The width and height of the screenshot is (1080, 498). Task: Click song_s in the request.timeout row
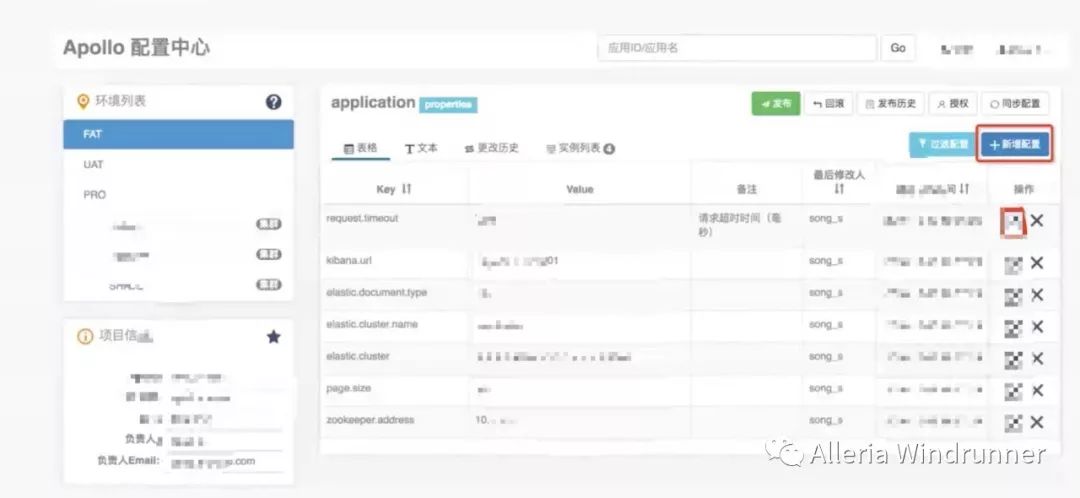[826, 218]
